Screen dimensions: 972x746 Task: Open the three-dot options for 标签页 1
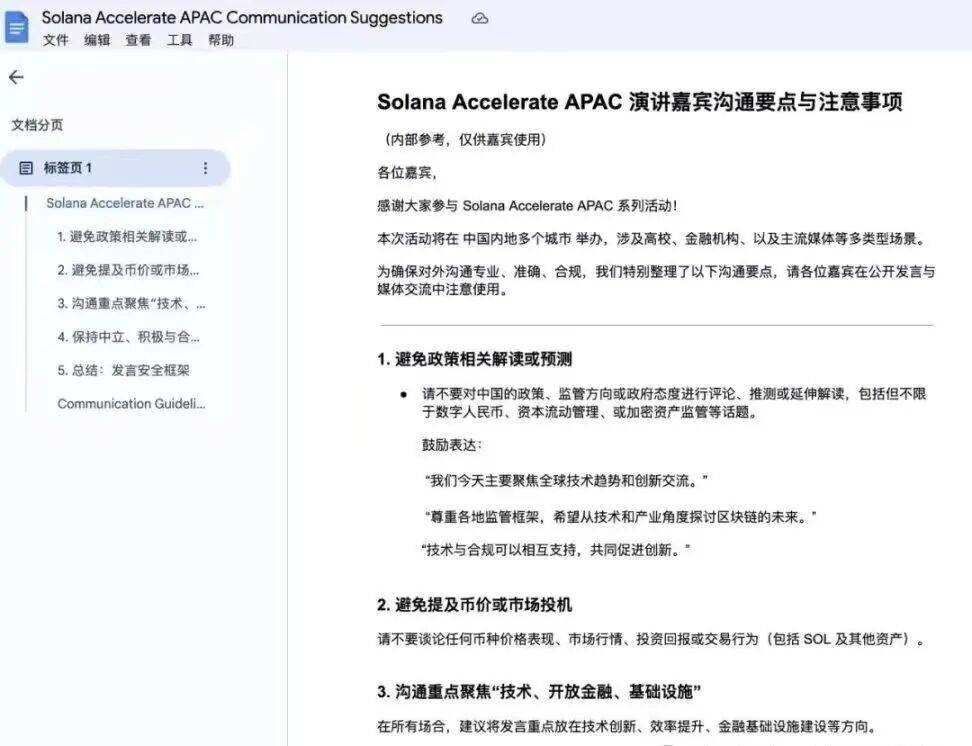pyautogui.click(x=206, y=168)
